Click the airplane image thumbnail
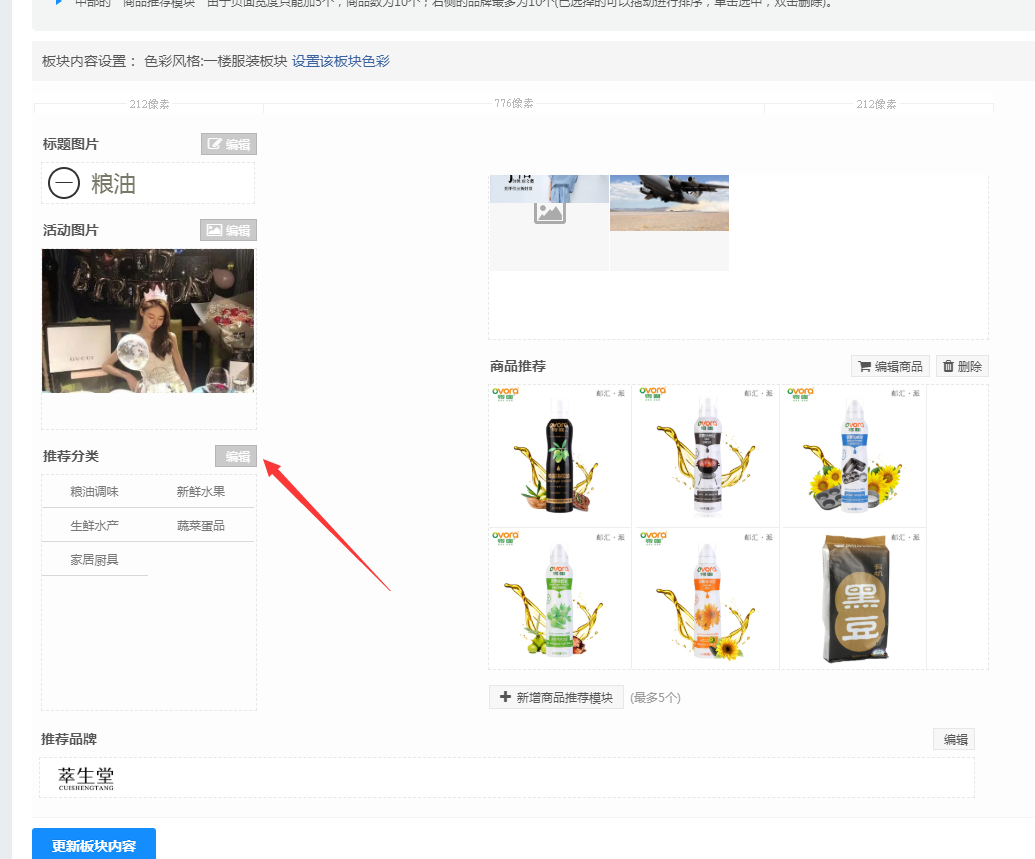This screenshot has width=1035, height=859. click(x=669, y=203)
